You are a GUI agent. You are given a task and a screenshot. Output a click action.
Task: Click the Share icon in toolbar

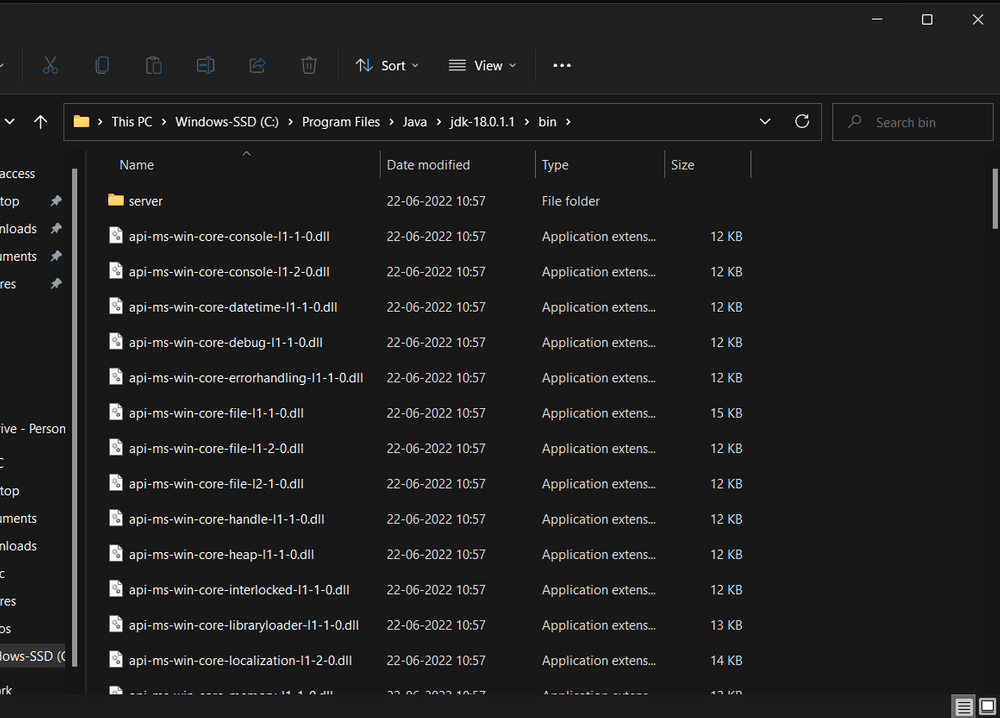pyautogui.click(x=257, y=65)
